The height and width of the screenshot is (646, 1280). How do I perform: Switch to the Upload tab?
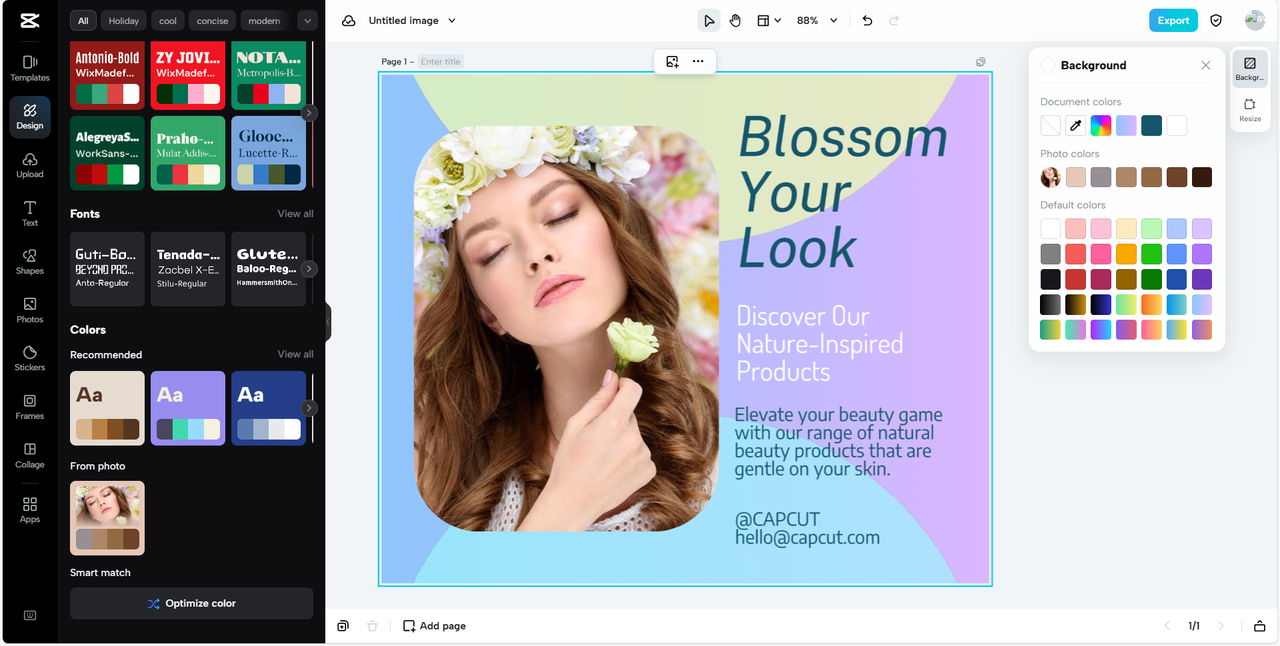[x=30, y=165]
